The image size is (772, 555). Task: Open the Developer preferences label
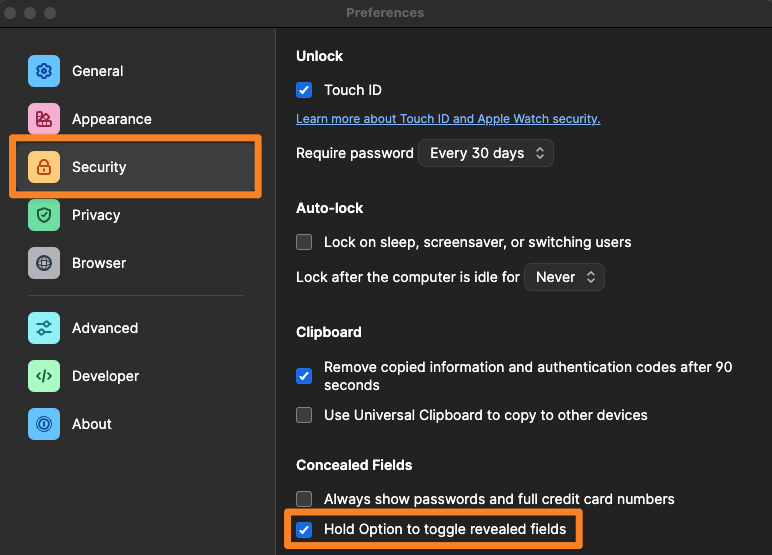105,376
